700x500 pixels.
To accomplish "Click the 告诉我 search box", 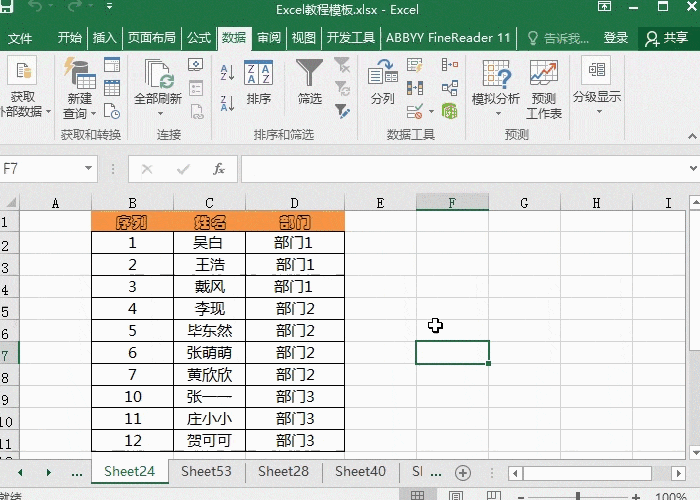I will tap(559, 38).
